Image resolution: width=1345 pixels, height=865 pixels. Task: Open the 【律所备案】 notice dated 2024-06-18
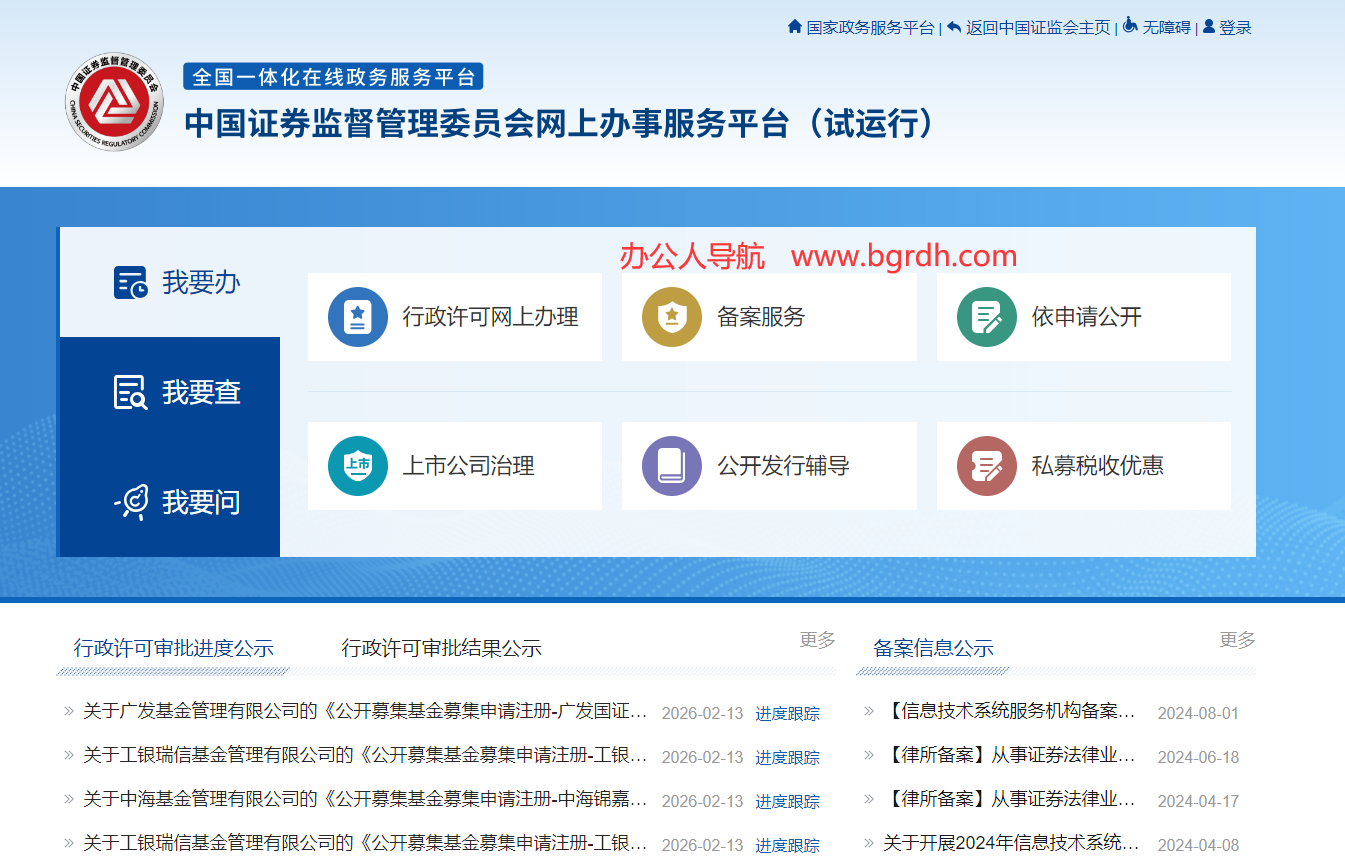tap(1010, 756)
